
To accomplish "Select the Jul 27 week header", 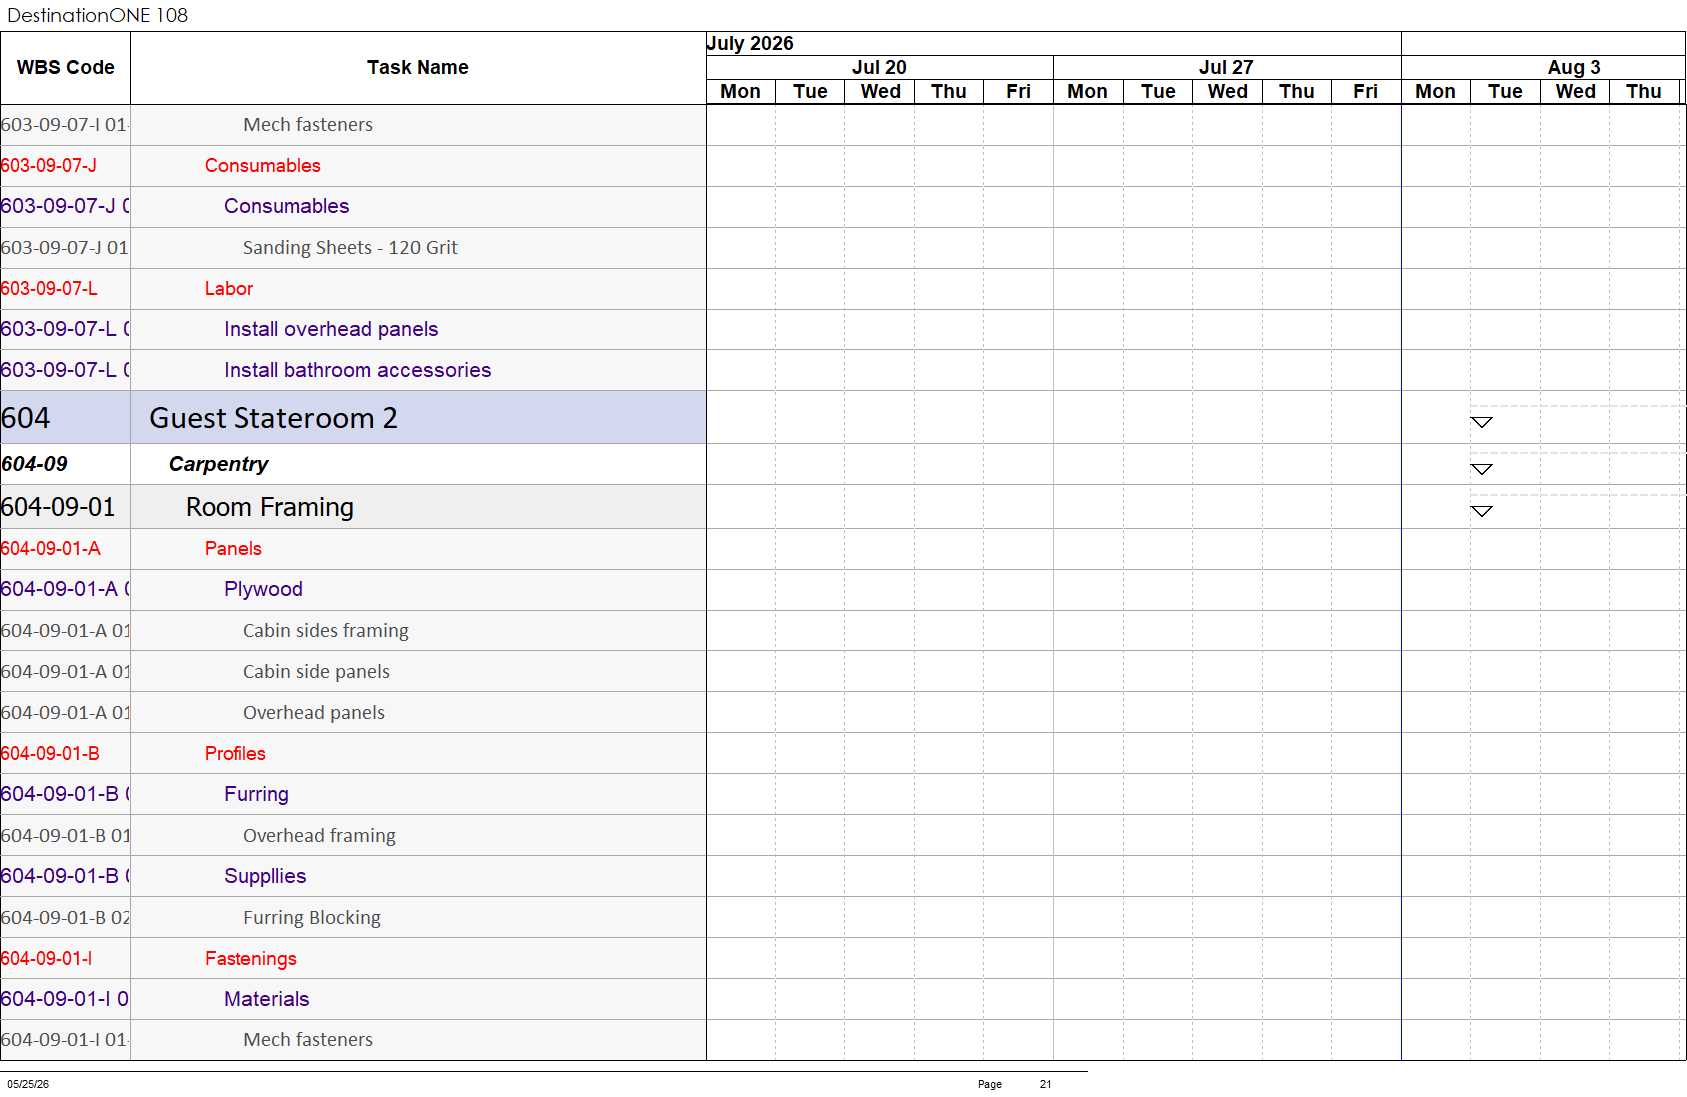I will point(1226,67).
